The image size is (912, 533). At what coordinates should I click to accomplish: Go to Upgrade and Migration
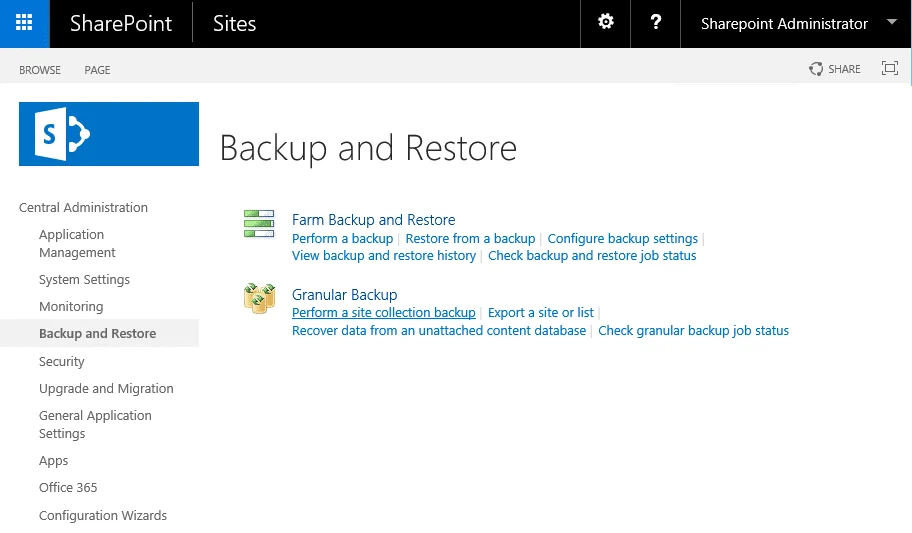point(106,389)
